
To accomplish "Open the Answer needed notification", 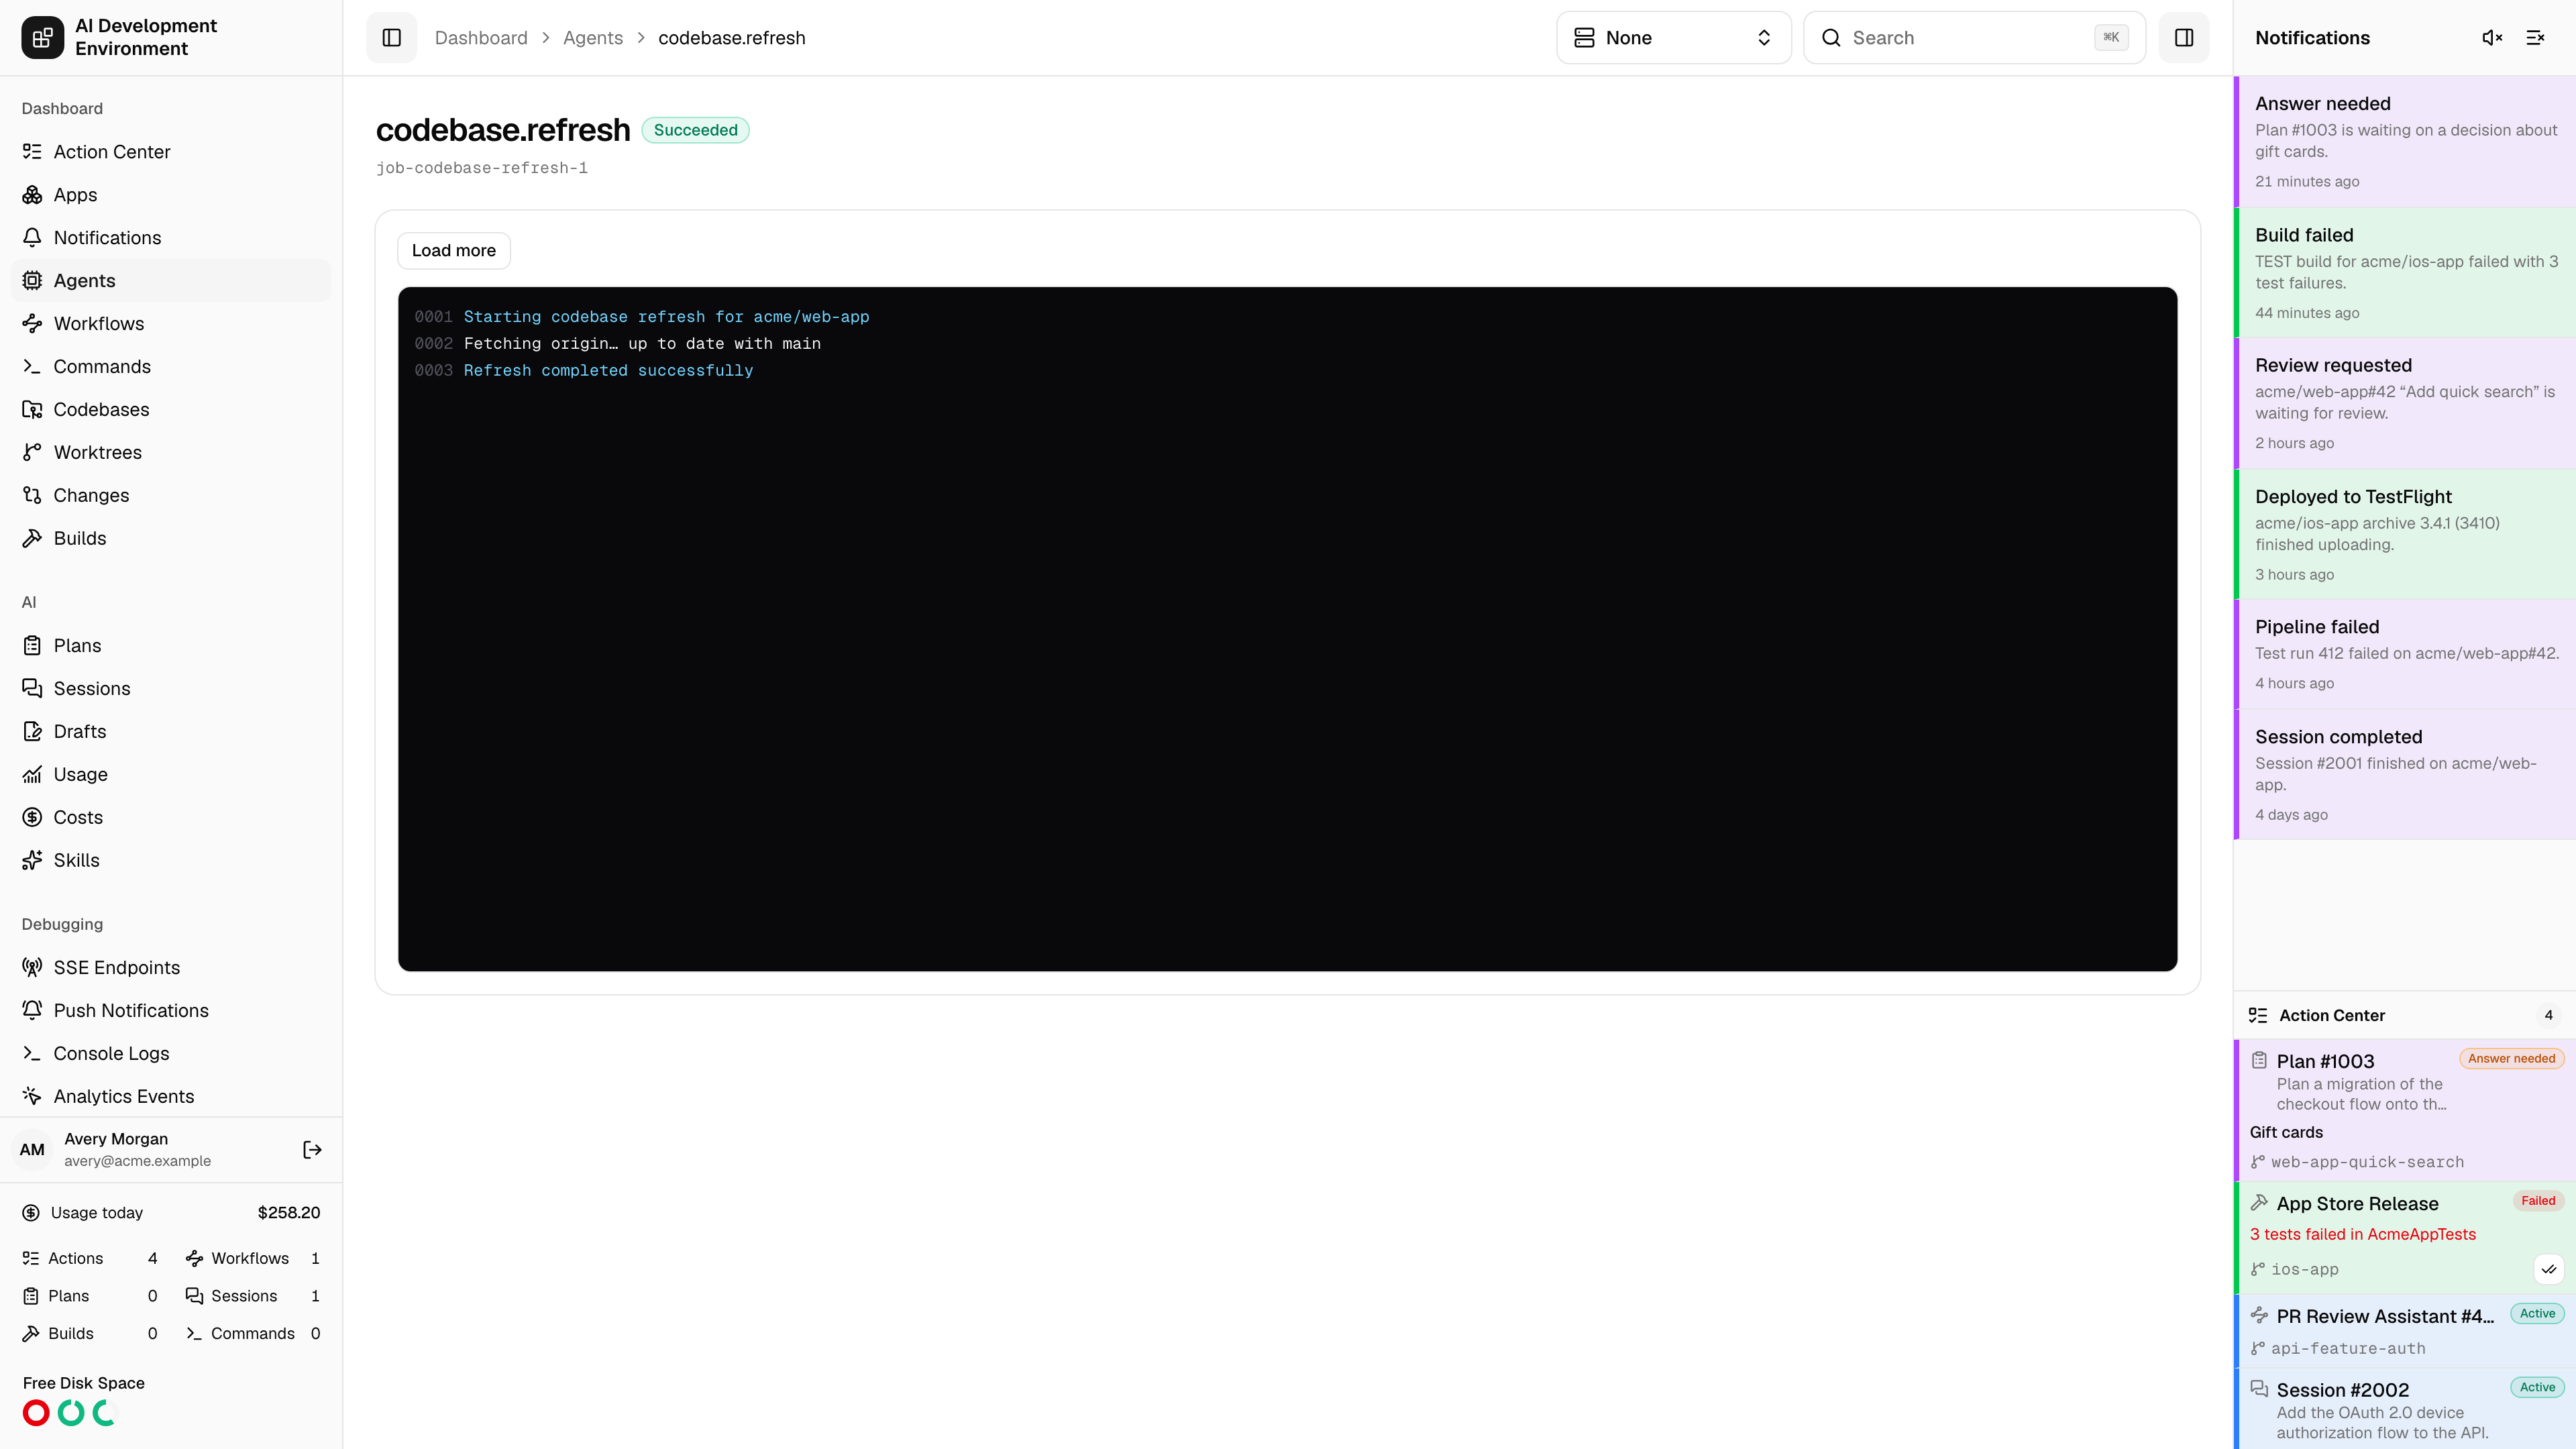I will pyautogui.click(x=2405, y=142).
